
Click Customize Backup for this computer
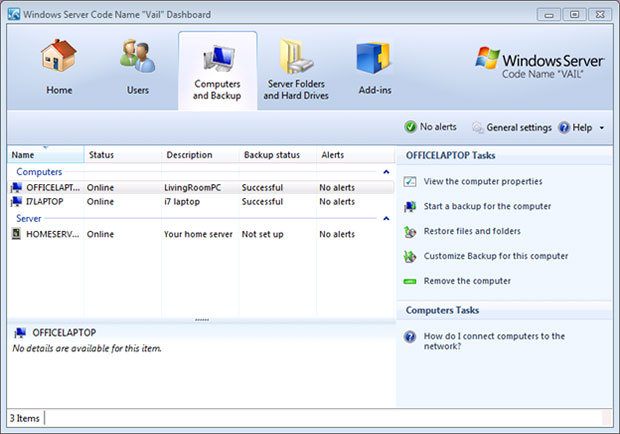pos(496,256)
